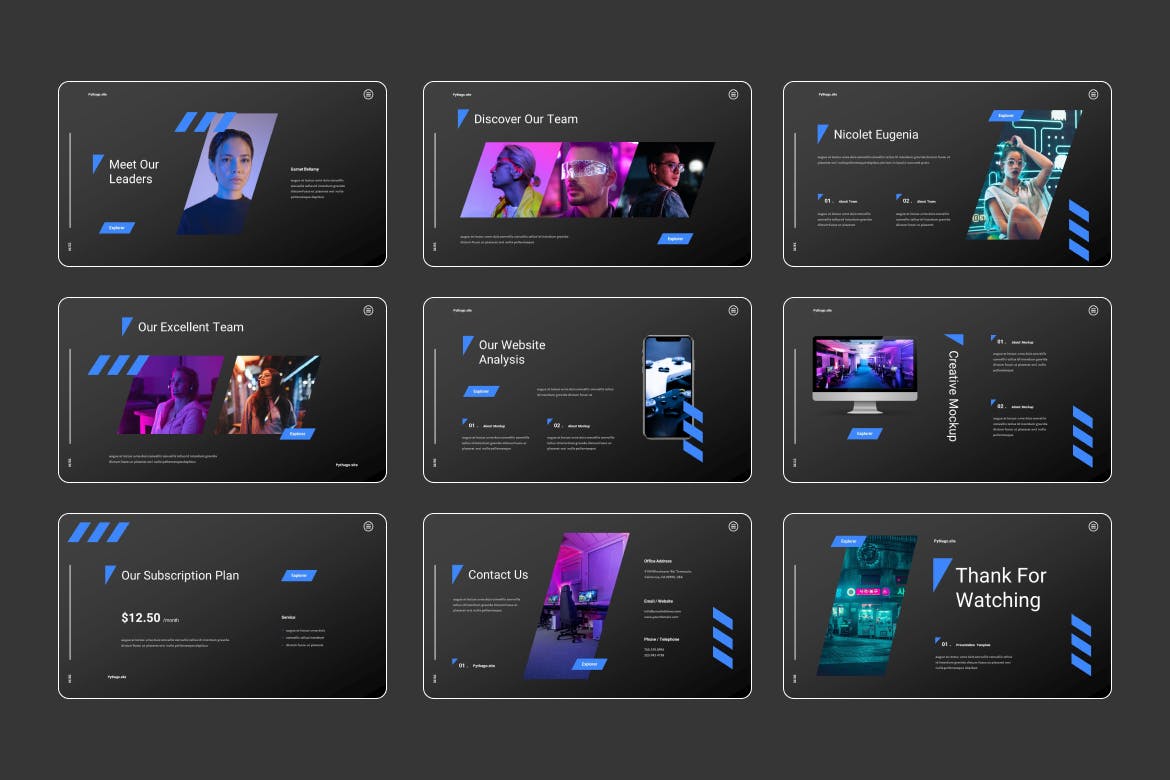Click the leader portrait photo
This screenshot has width=1170, height=780.
pyautogui.click(x=229, y=174)
